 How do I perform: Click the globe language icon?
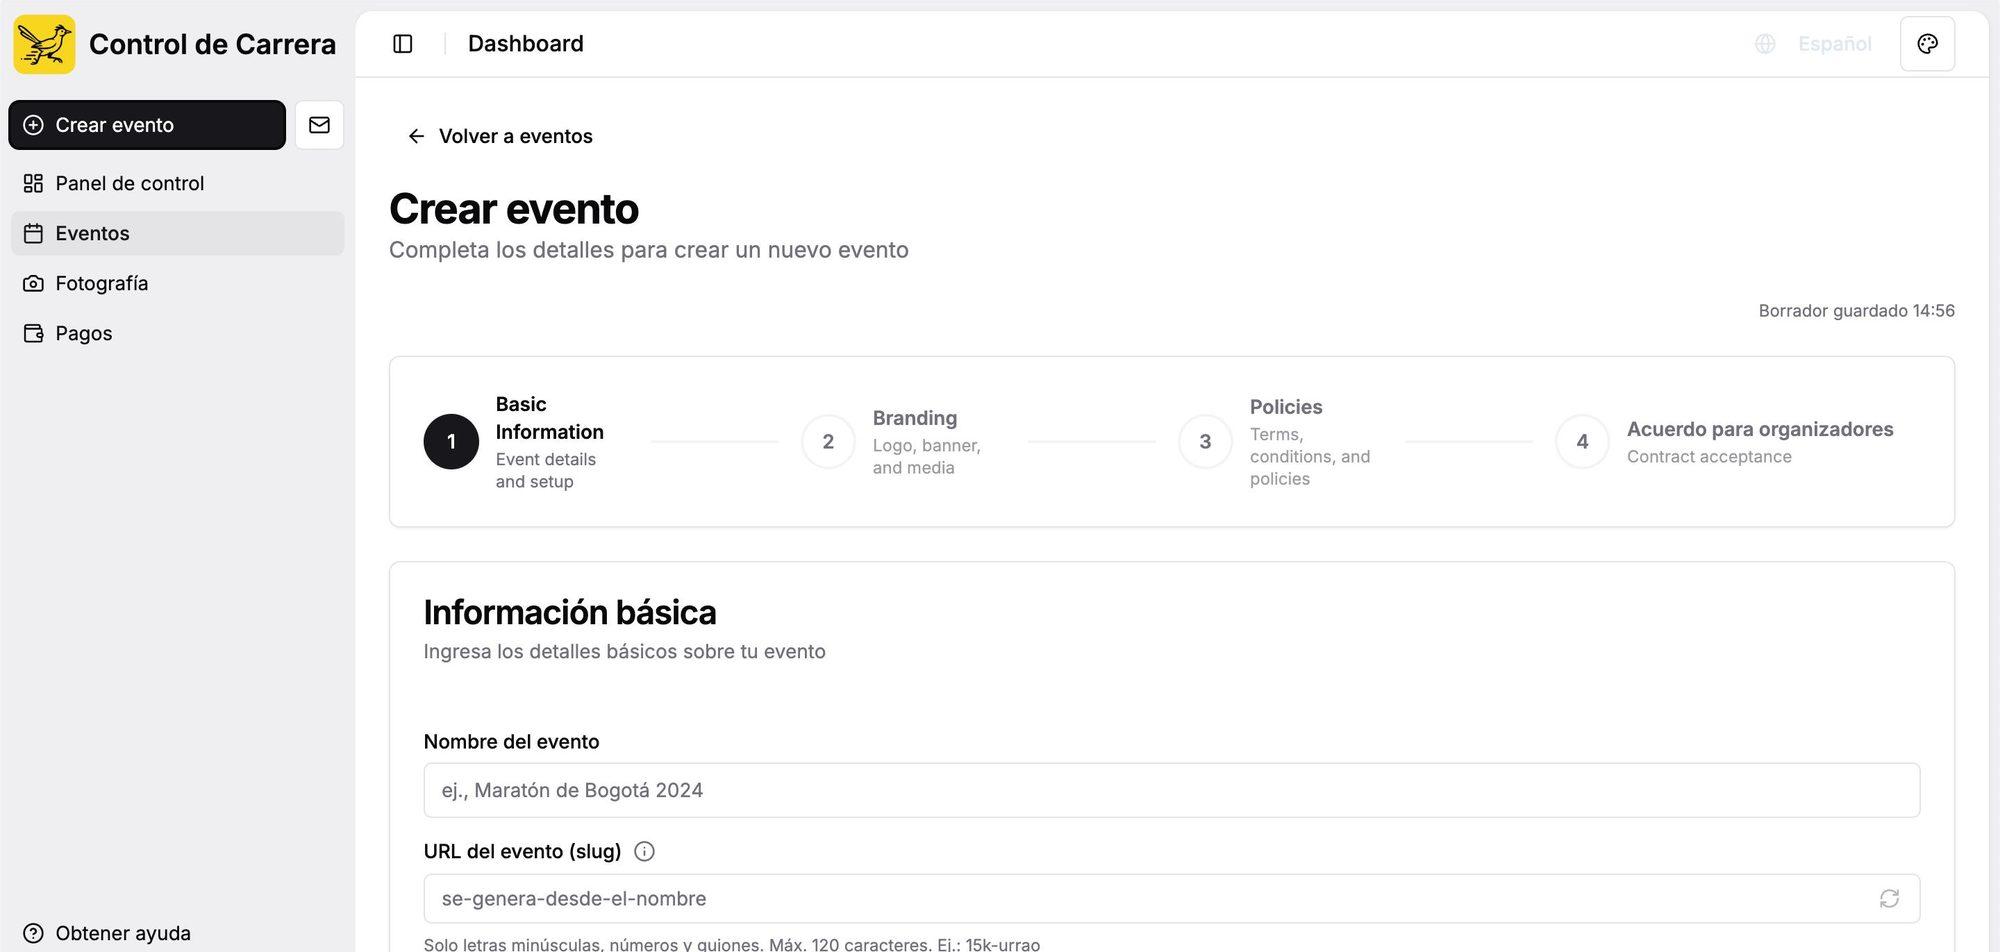pyautogui.click(x=1765, y=44)
